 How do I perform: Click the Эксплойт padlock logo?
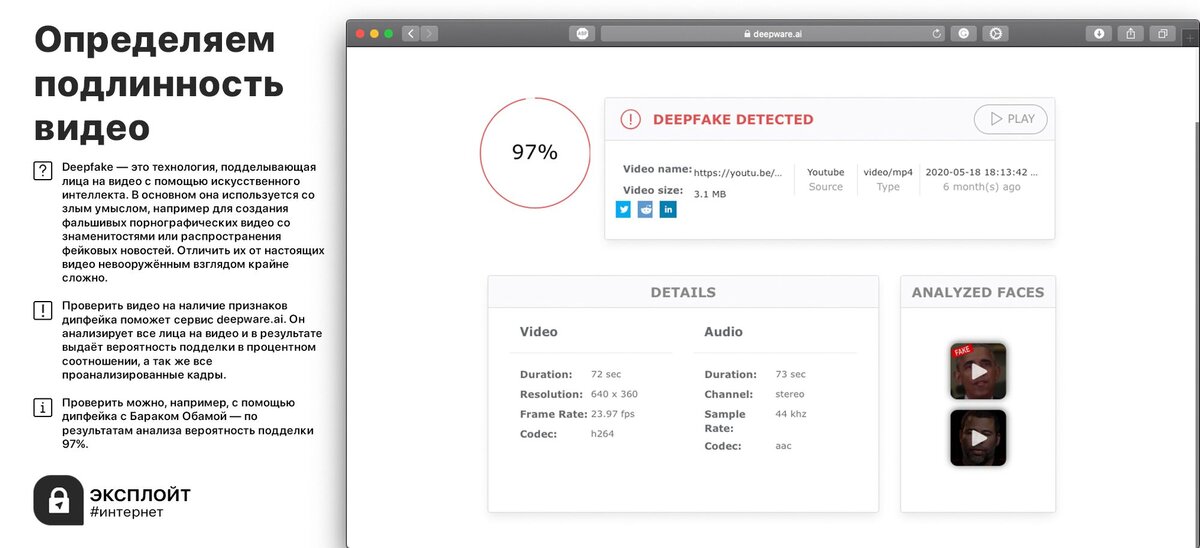[x=58, y=501]
